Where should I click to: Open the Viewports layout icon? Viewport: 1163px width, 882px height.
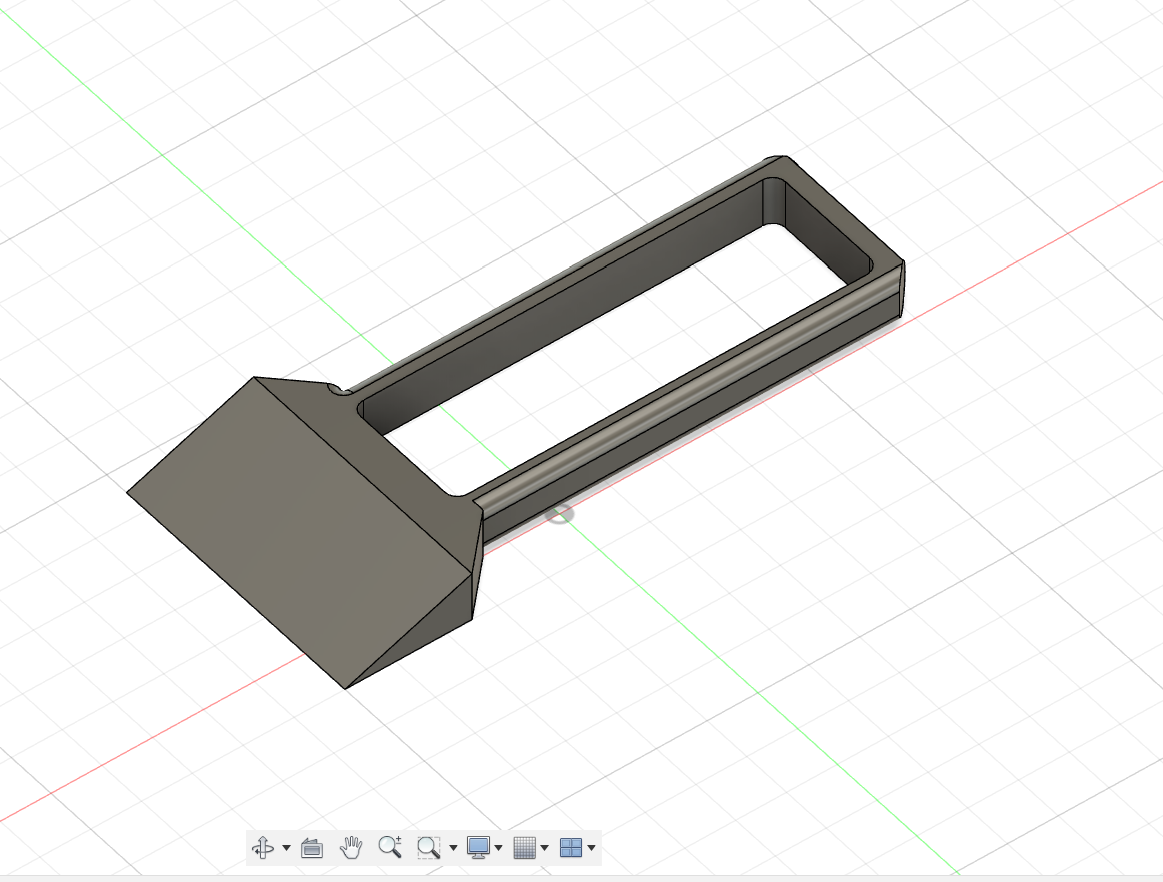[570, 847]
